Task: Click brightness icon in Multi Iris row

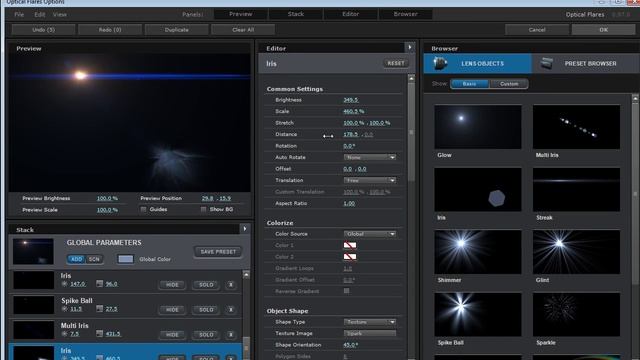Action: pos(64,333)
